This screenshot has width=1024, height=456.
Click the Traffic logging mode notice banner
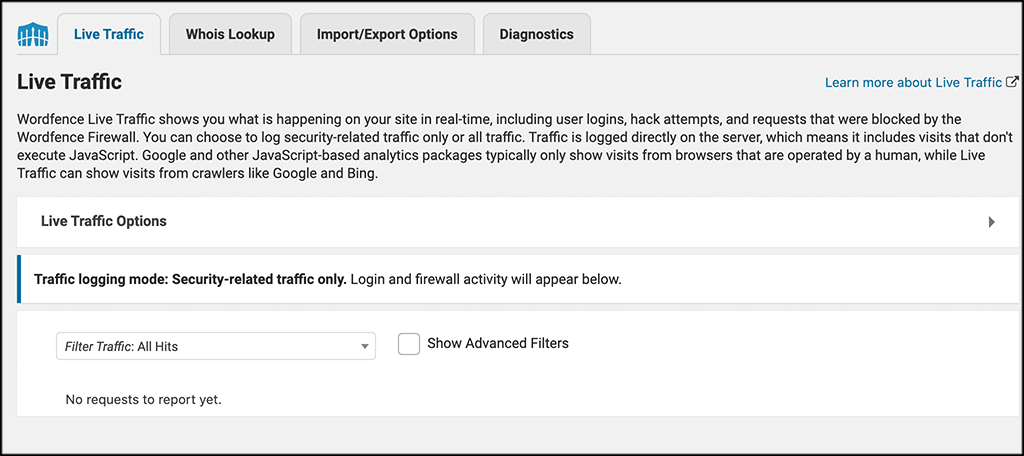tap(518, 280)
